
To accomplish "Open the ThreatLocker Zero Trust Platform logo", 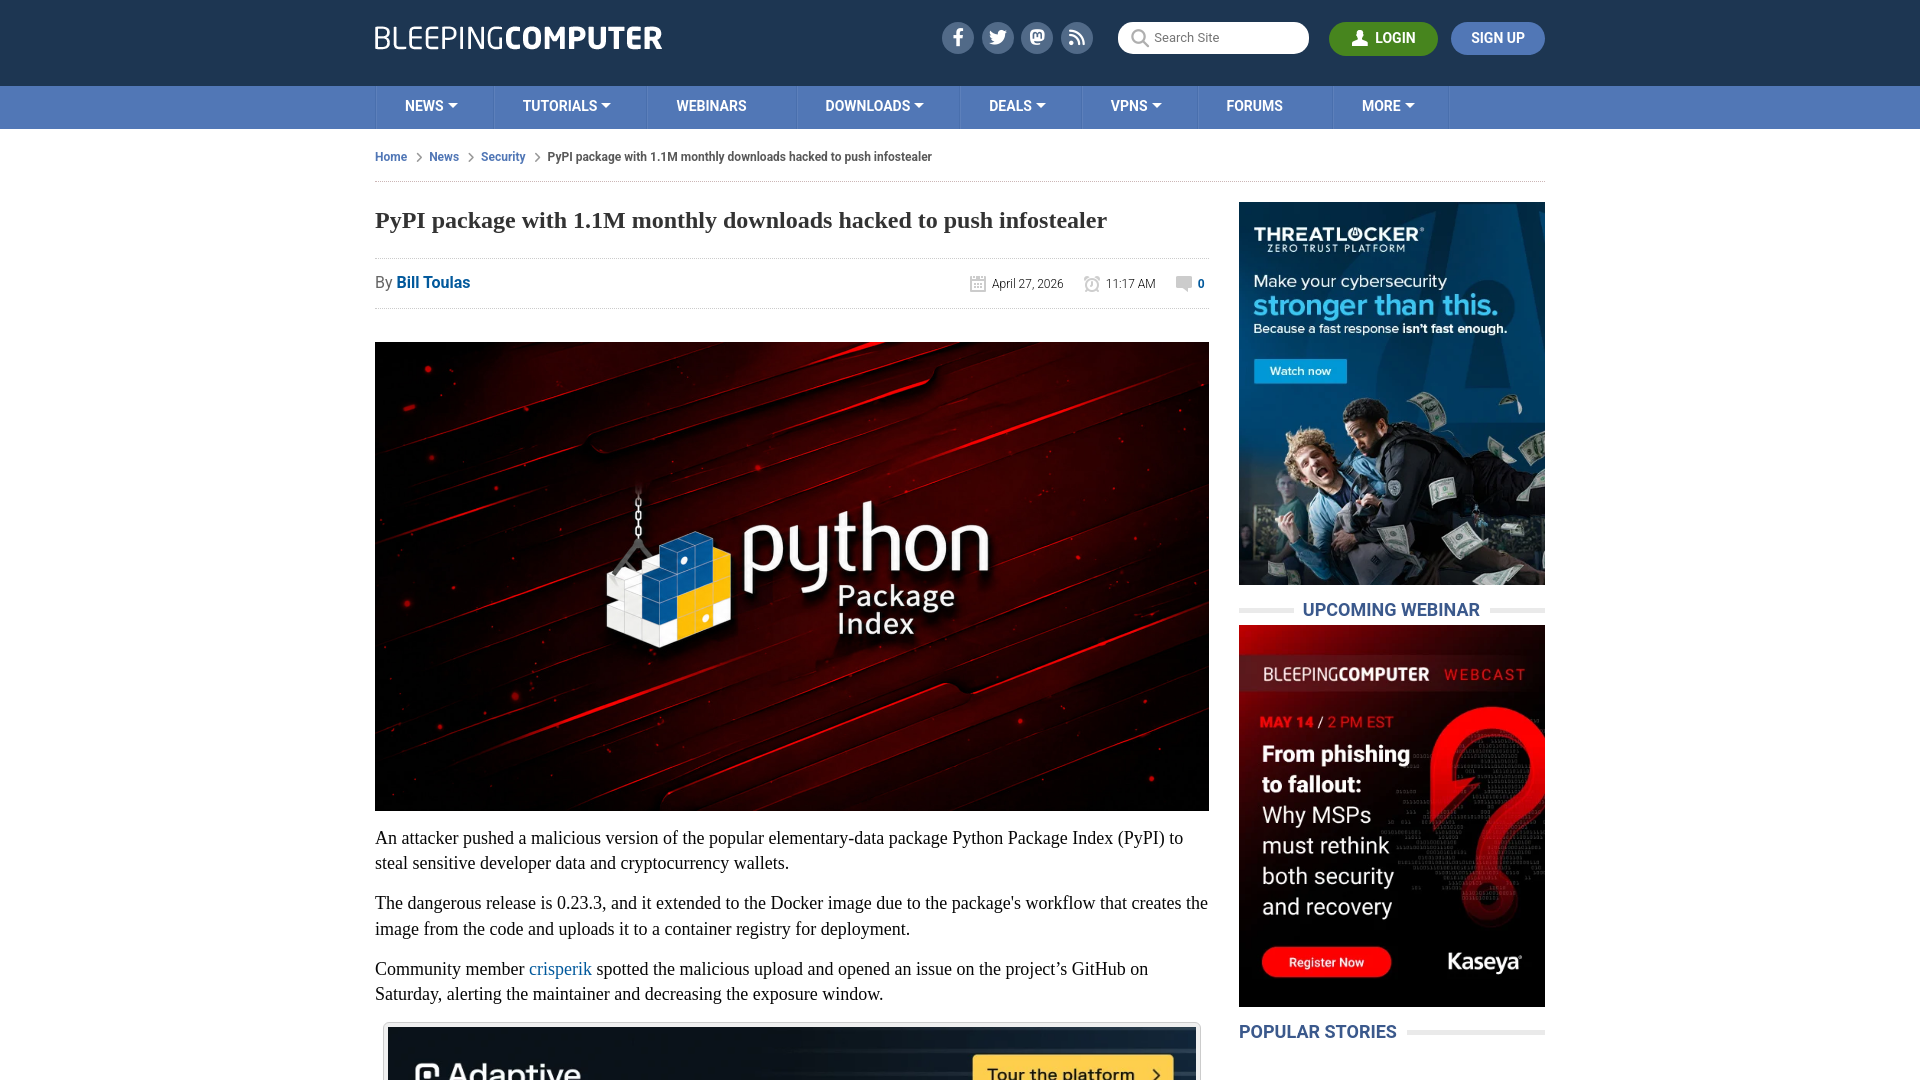I will pyautogui.click(x=1338, y=239).
